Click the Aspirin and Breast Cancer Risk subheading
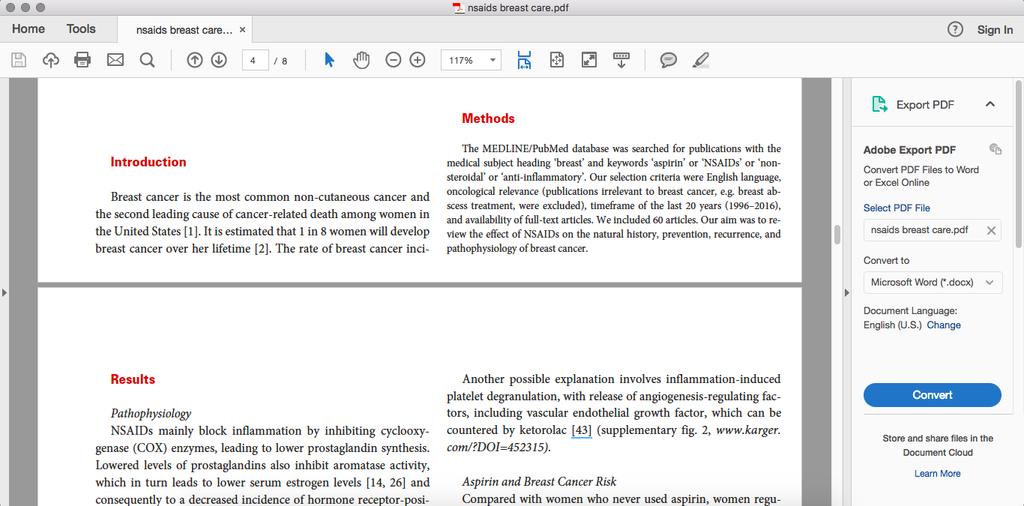The image size is (1024, 506). [x=539, y=482]
